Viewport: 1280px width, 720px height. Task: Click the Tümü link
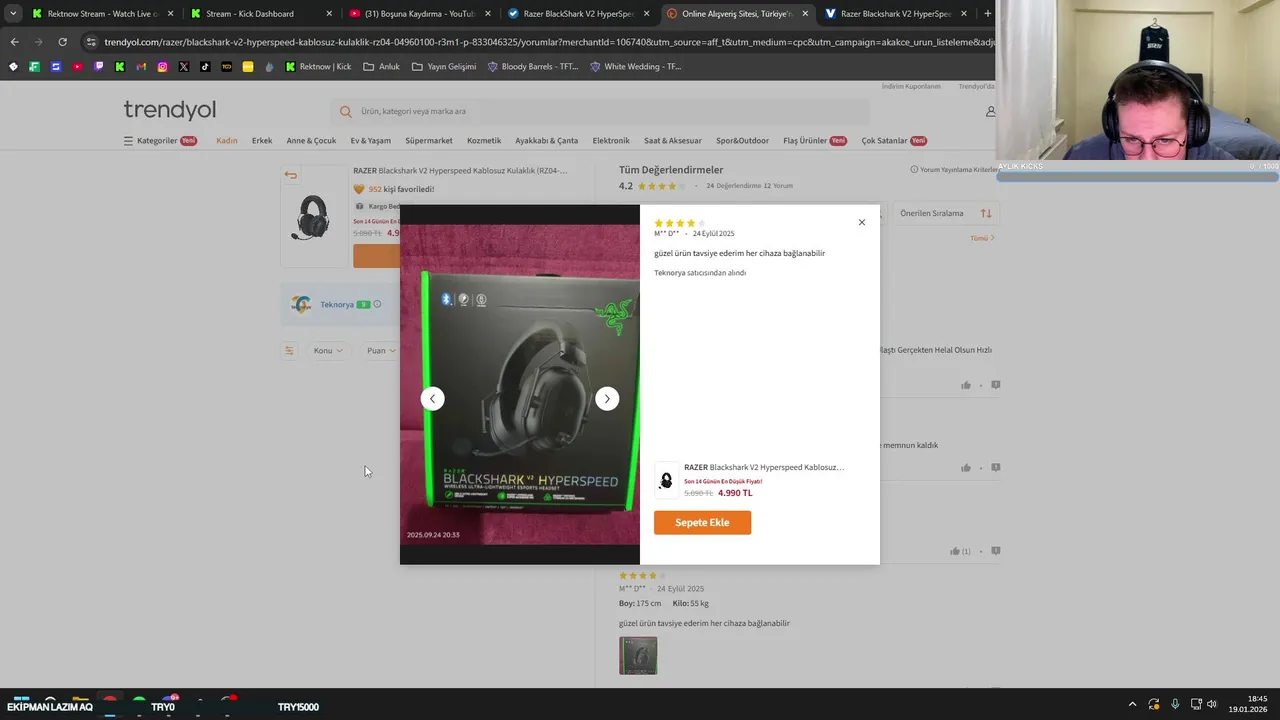click(982, 238)
